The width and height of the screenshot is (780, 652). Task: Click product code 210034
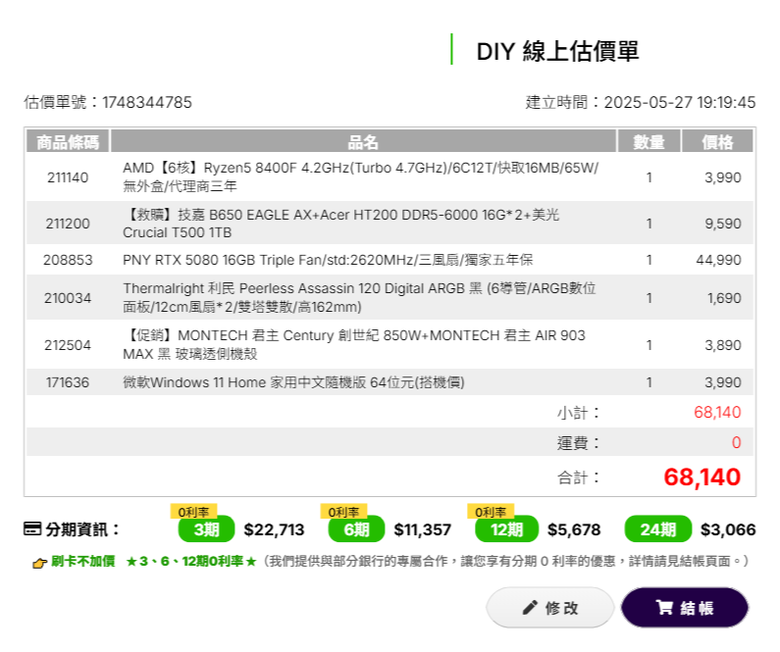pos(68,298)
